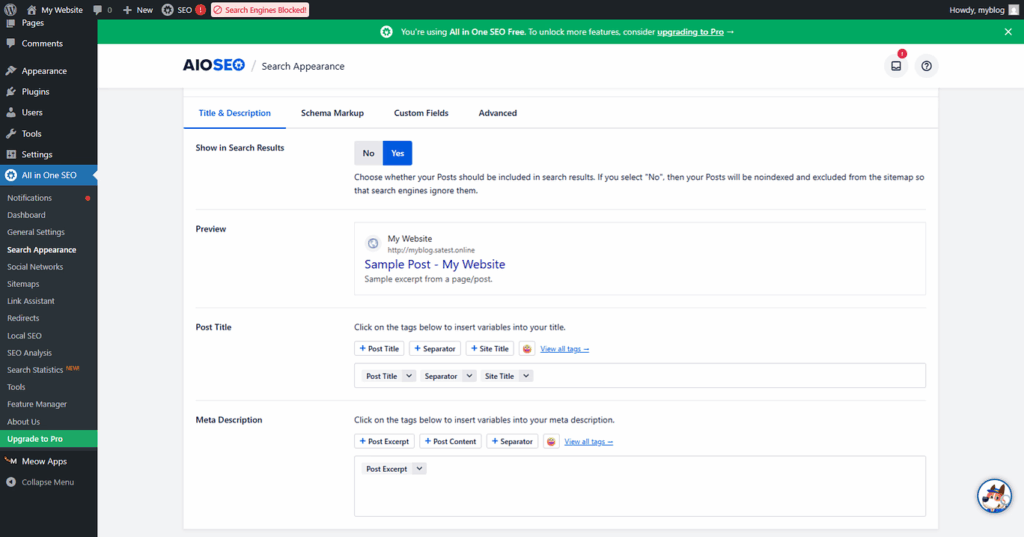The width and height of the screenshot is (1024, 537).
Task: Switch to the Schema Markup tab
Action: (x=332, y=113)
